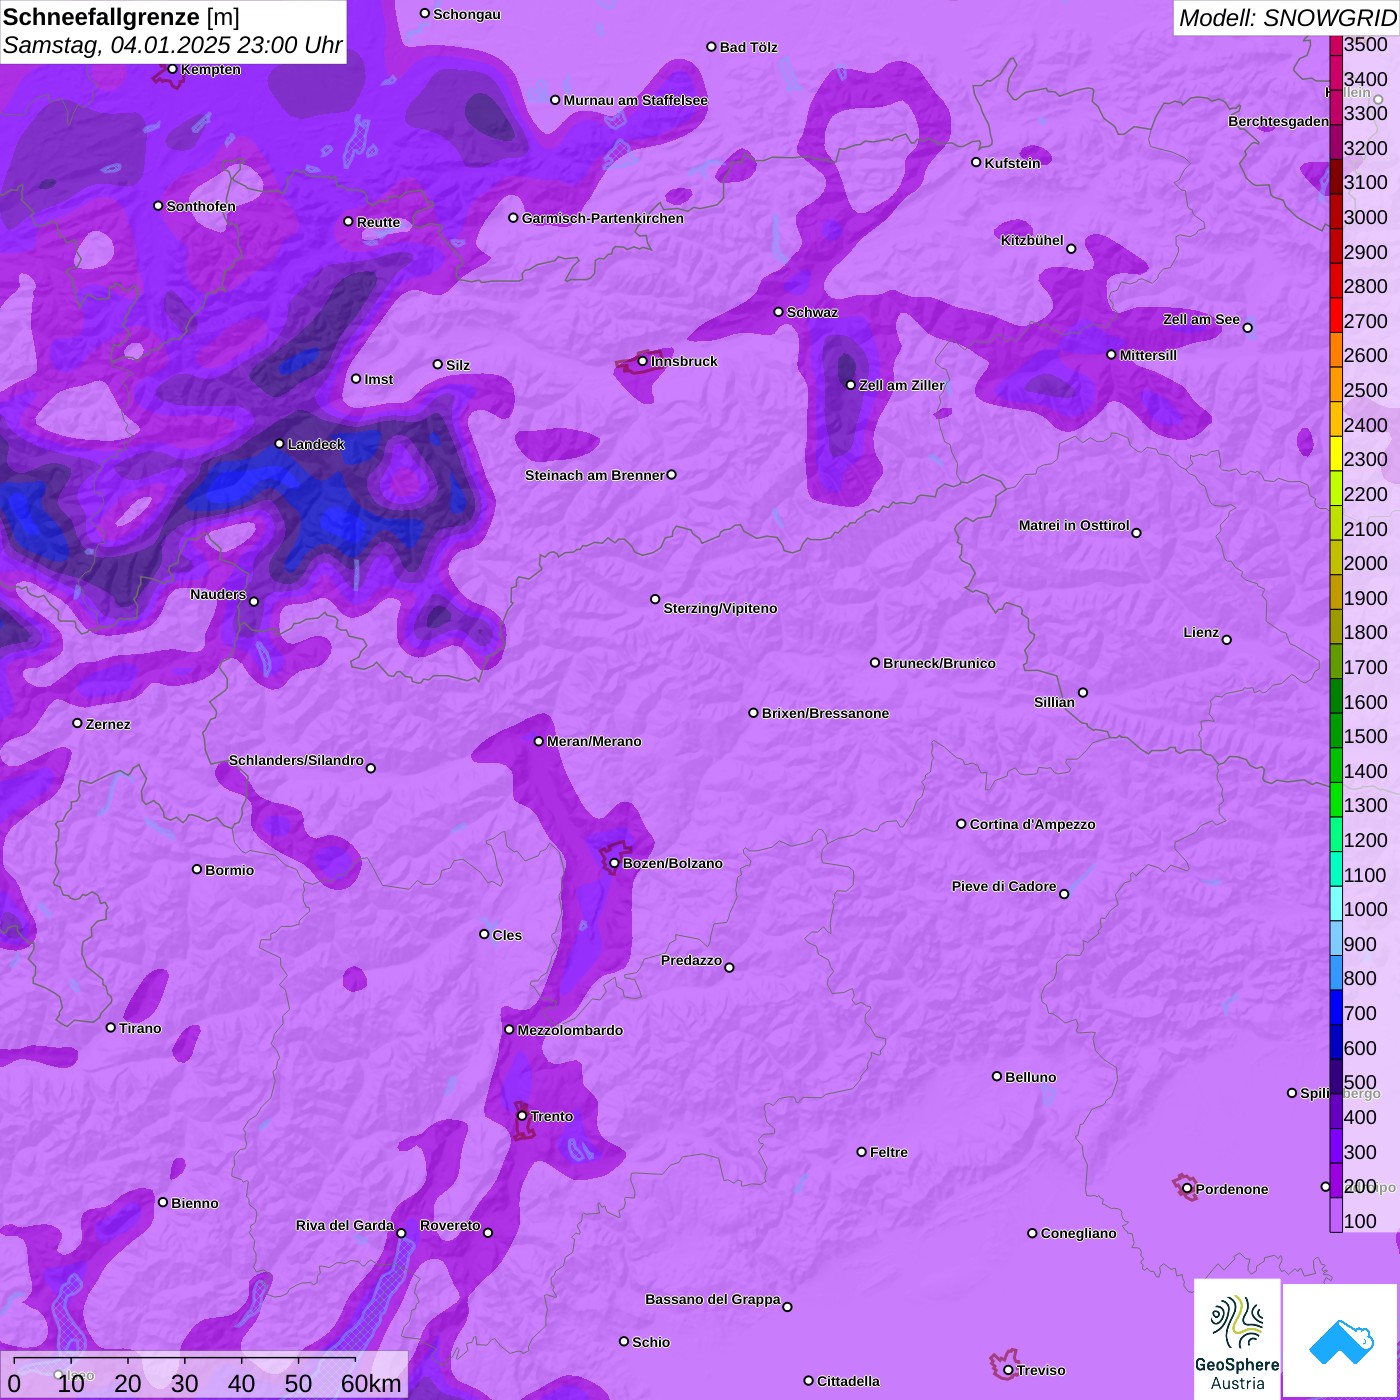This screenshot has height=1400, width=1400.
Task: Click the "Predazzo" label
Action: pyautogui.click(x=691, y=960)
